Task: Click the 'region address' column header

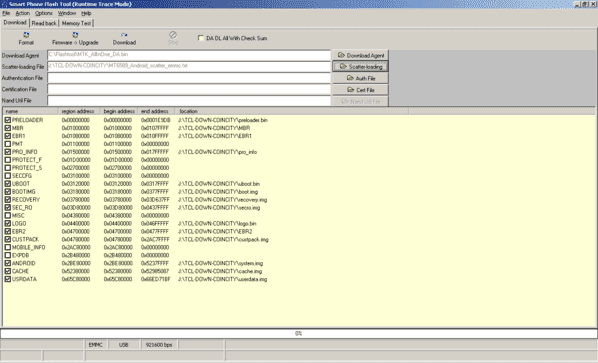Action: [x=79, y=111]
